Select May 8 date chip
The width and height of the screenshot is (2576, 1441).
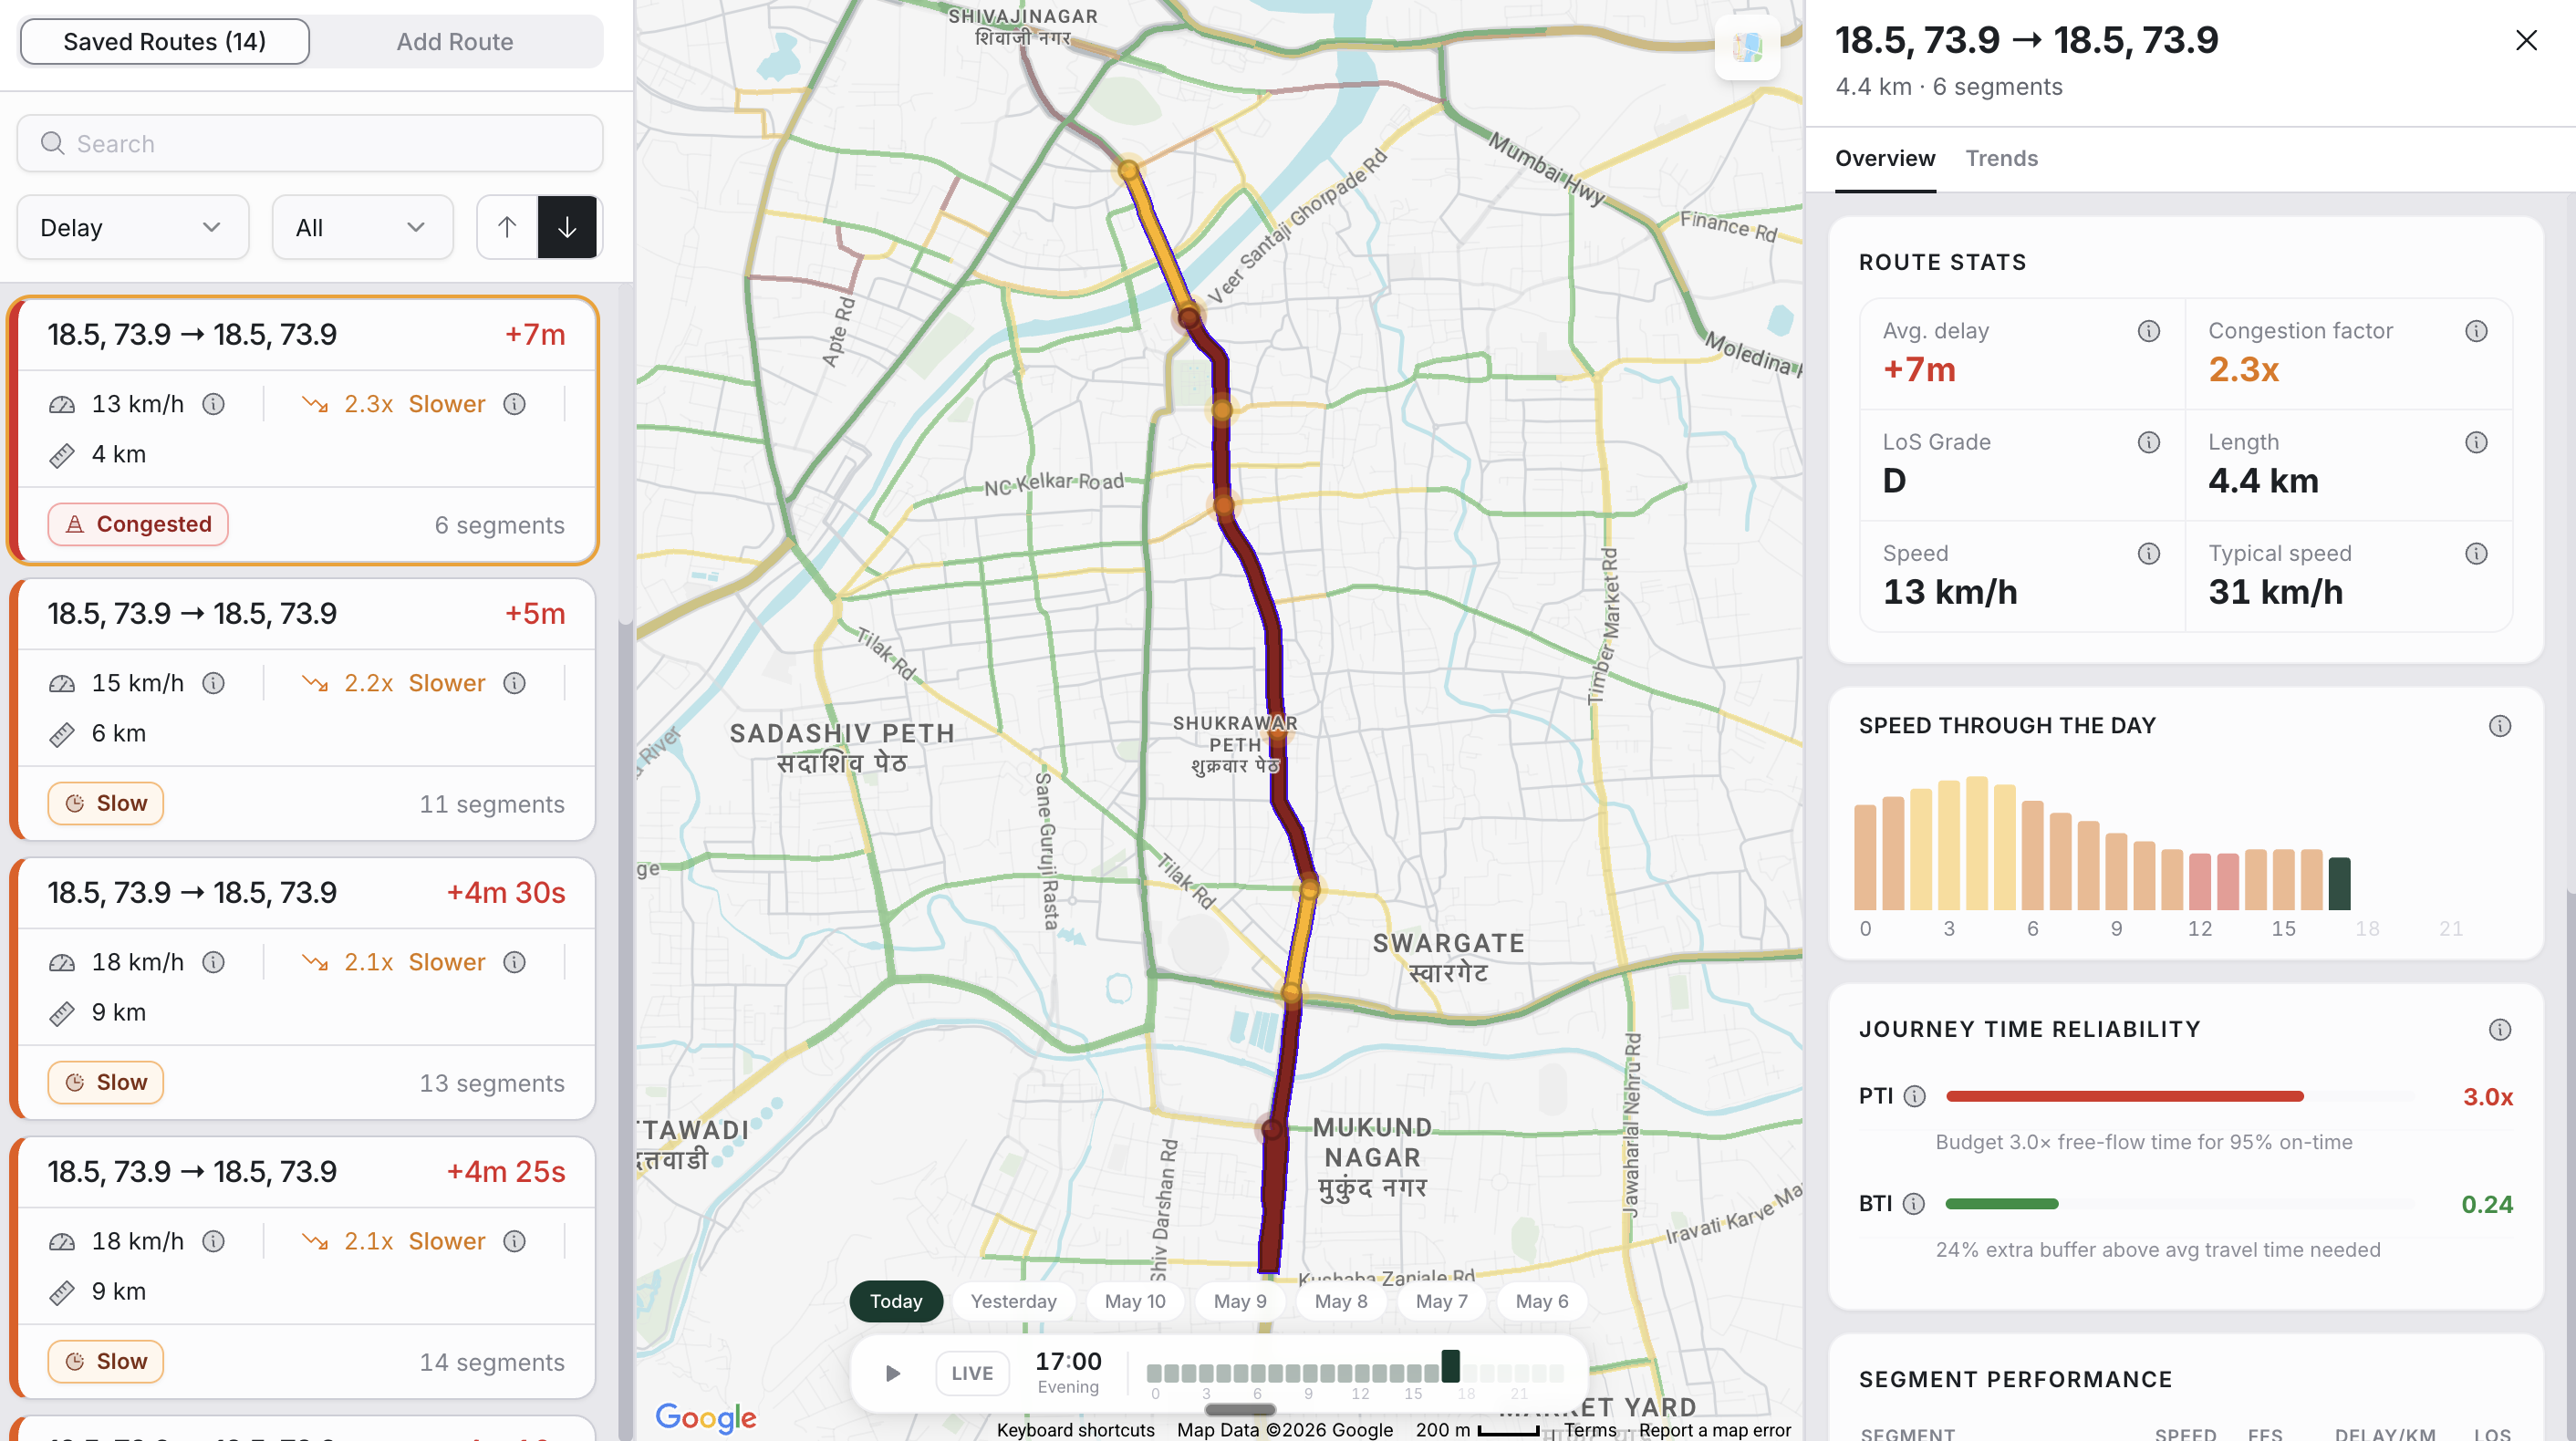click(1340, 1301)
